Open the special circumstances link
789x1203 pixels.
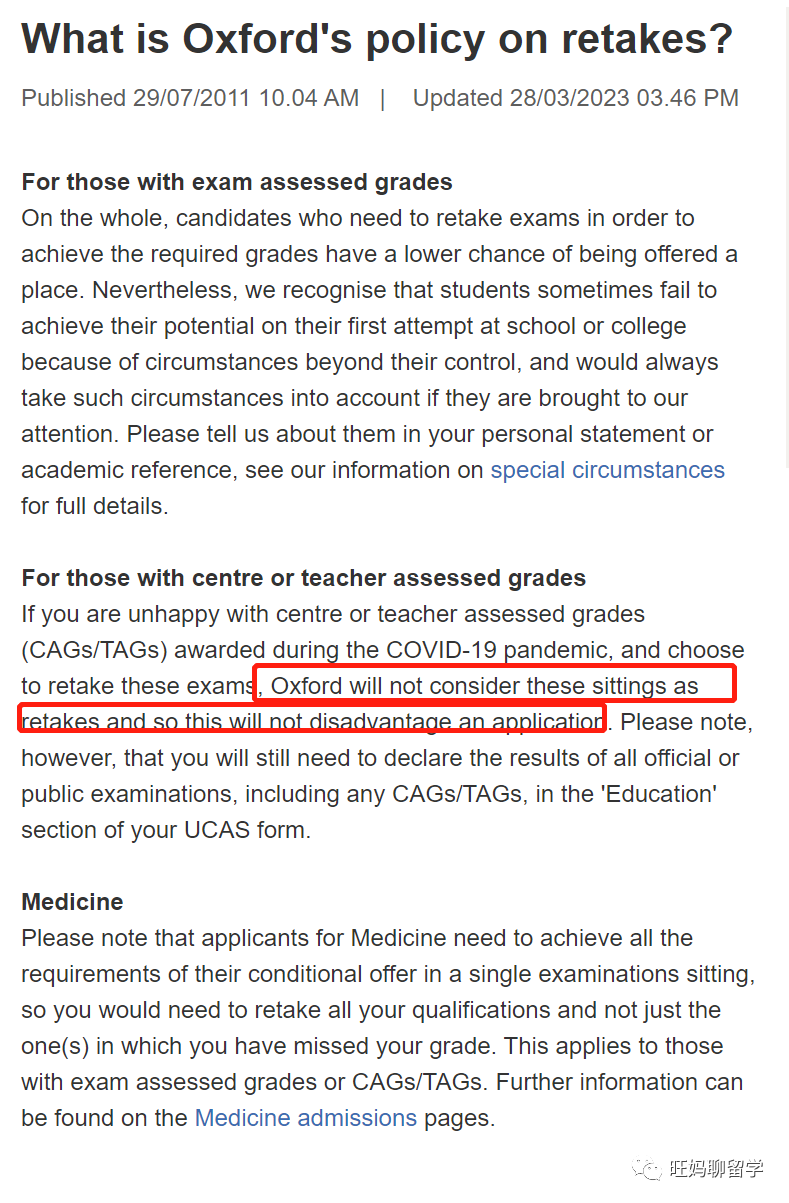coord(607,470)
